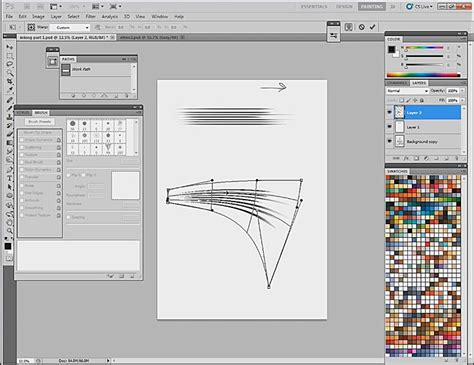Select the Zoom tool in the toolbox
This screenshot has width=474, height=365.
pos(9,230)
